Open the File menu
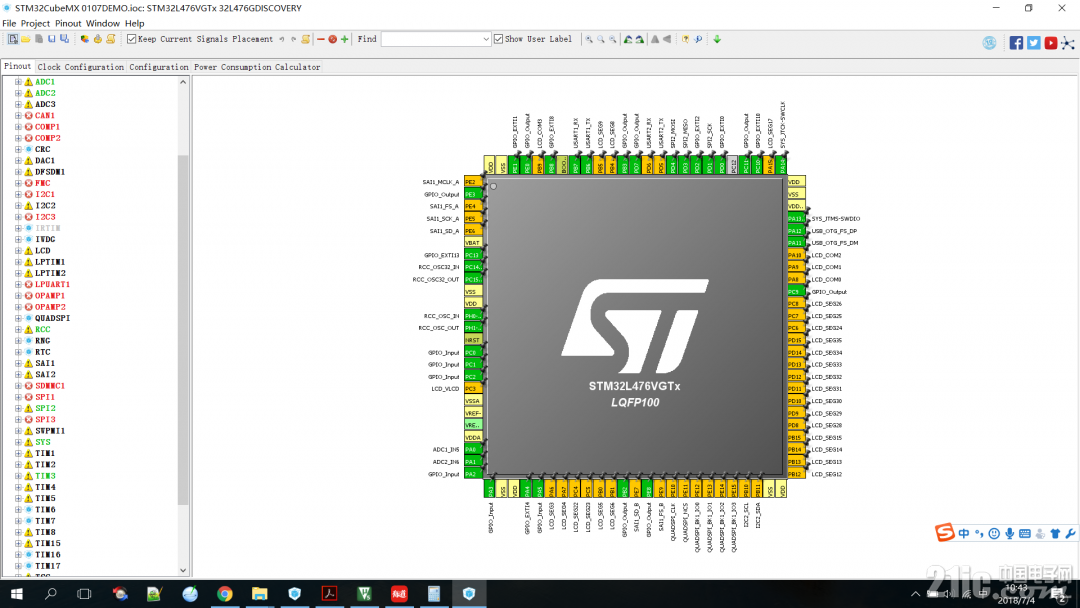Screen dimensions: 1080x608 point(9,23)
